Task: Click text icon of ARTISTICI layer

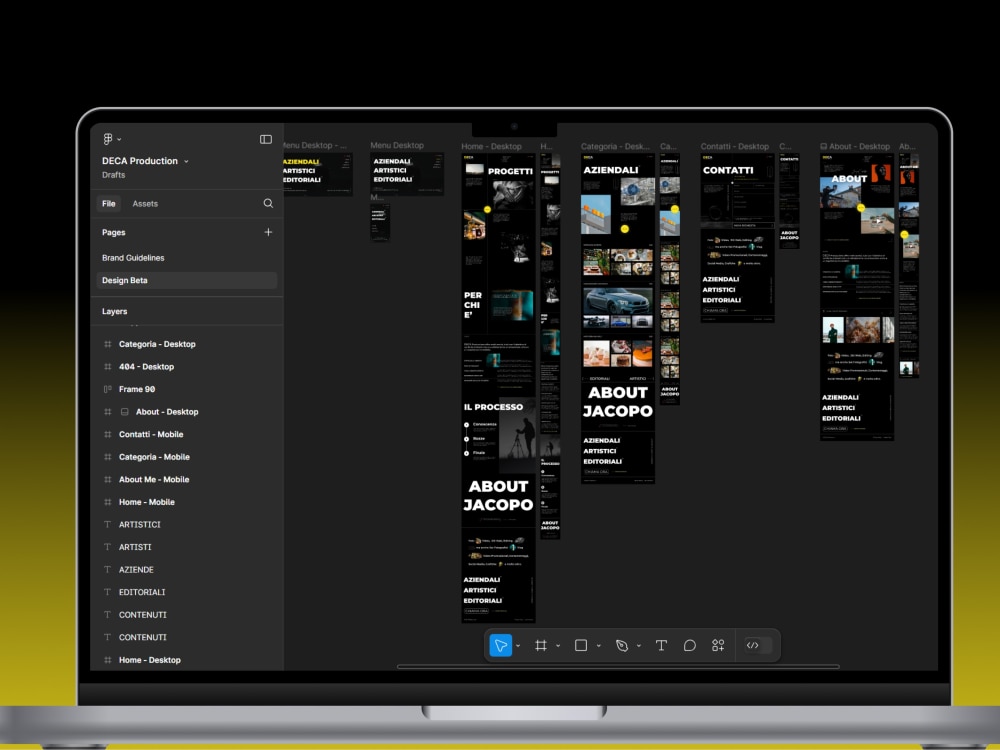Action: coord(107,524)
